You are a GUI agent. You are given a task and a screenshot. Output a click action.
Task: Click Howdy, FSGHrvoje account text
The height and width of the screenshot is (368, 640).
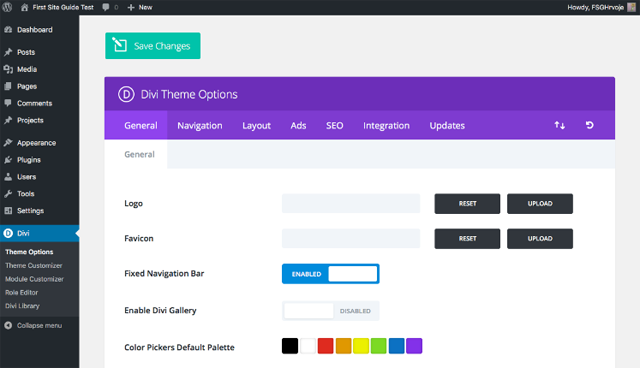596,7
